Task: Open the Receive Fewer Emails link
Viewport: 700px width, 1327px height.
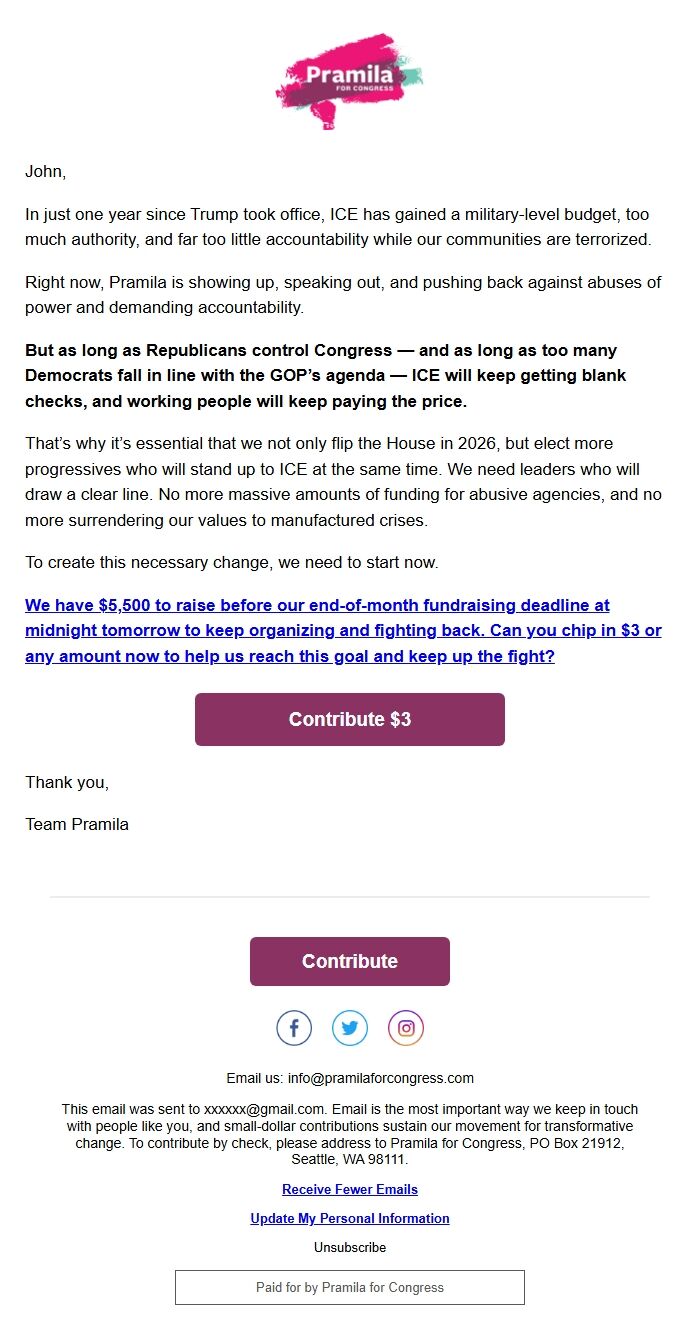Action: click(x=349, y=1189)
